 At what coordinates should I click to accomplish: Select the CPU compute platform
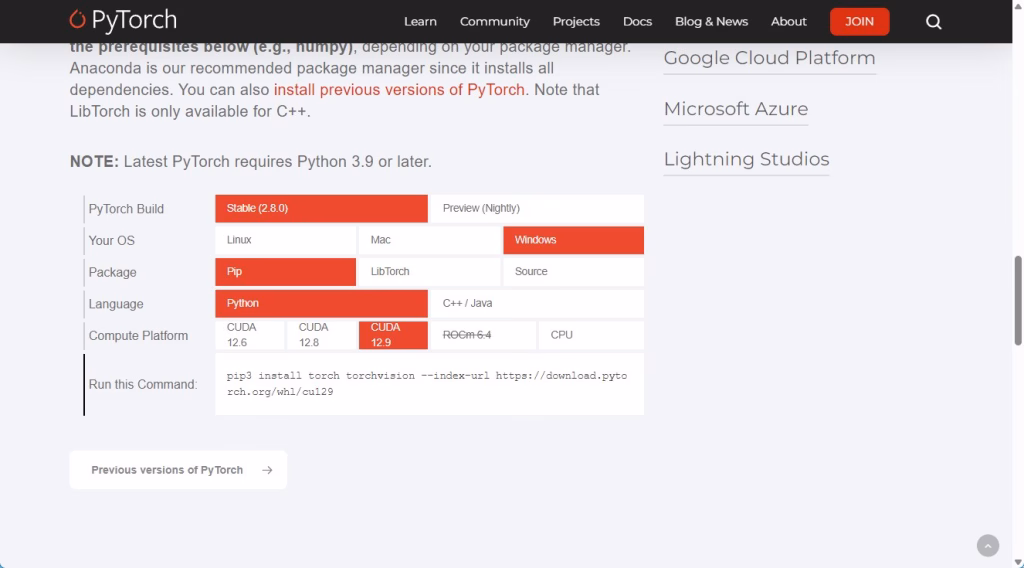click(x=591, y=335)
